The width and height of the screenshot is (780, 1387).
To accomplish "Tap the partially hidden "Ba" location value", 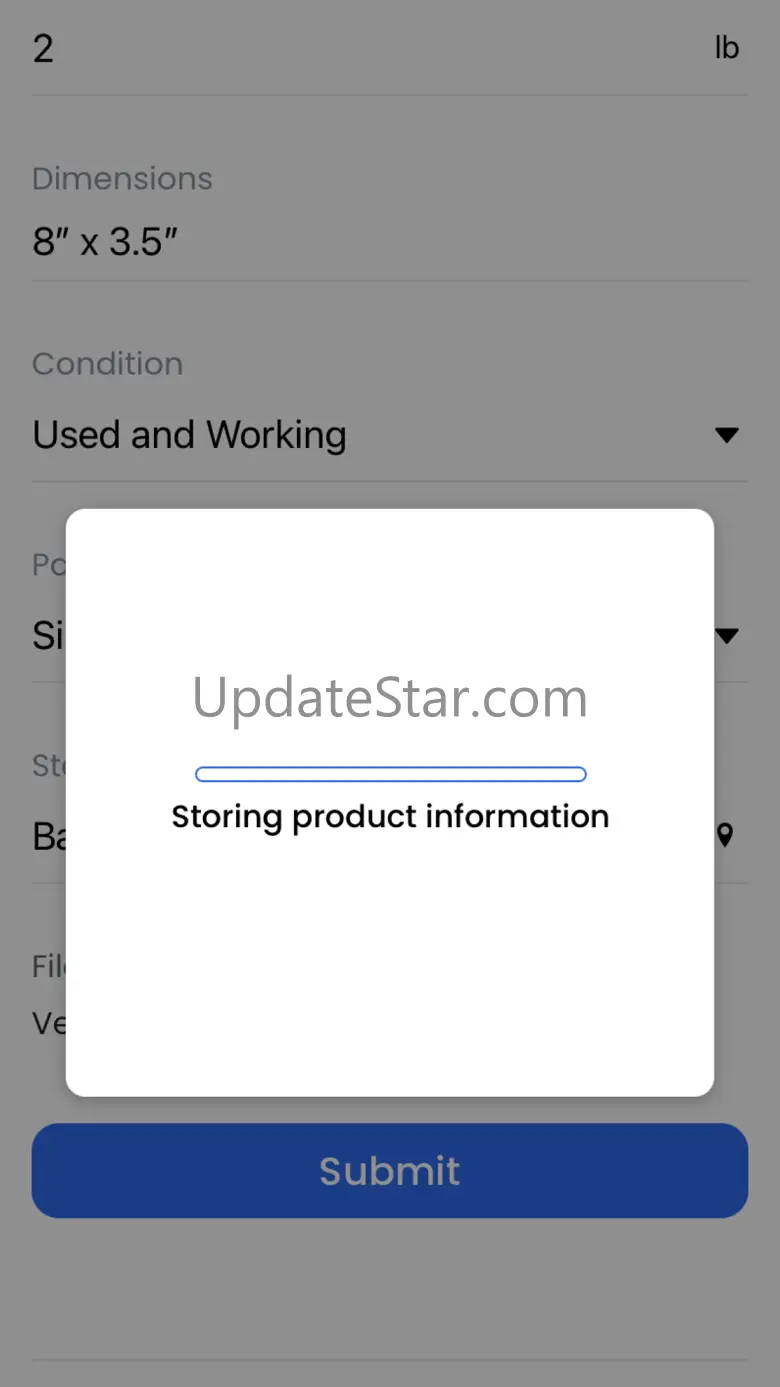I will coord(49,835).
